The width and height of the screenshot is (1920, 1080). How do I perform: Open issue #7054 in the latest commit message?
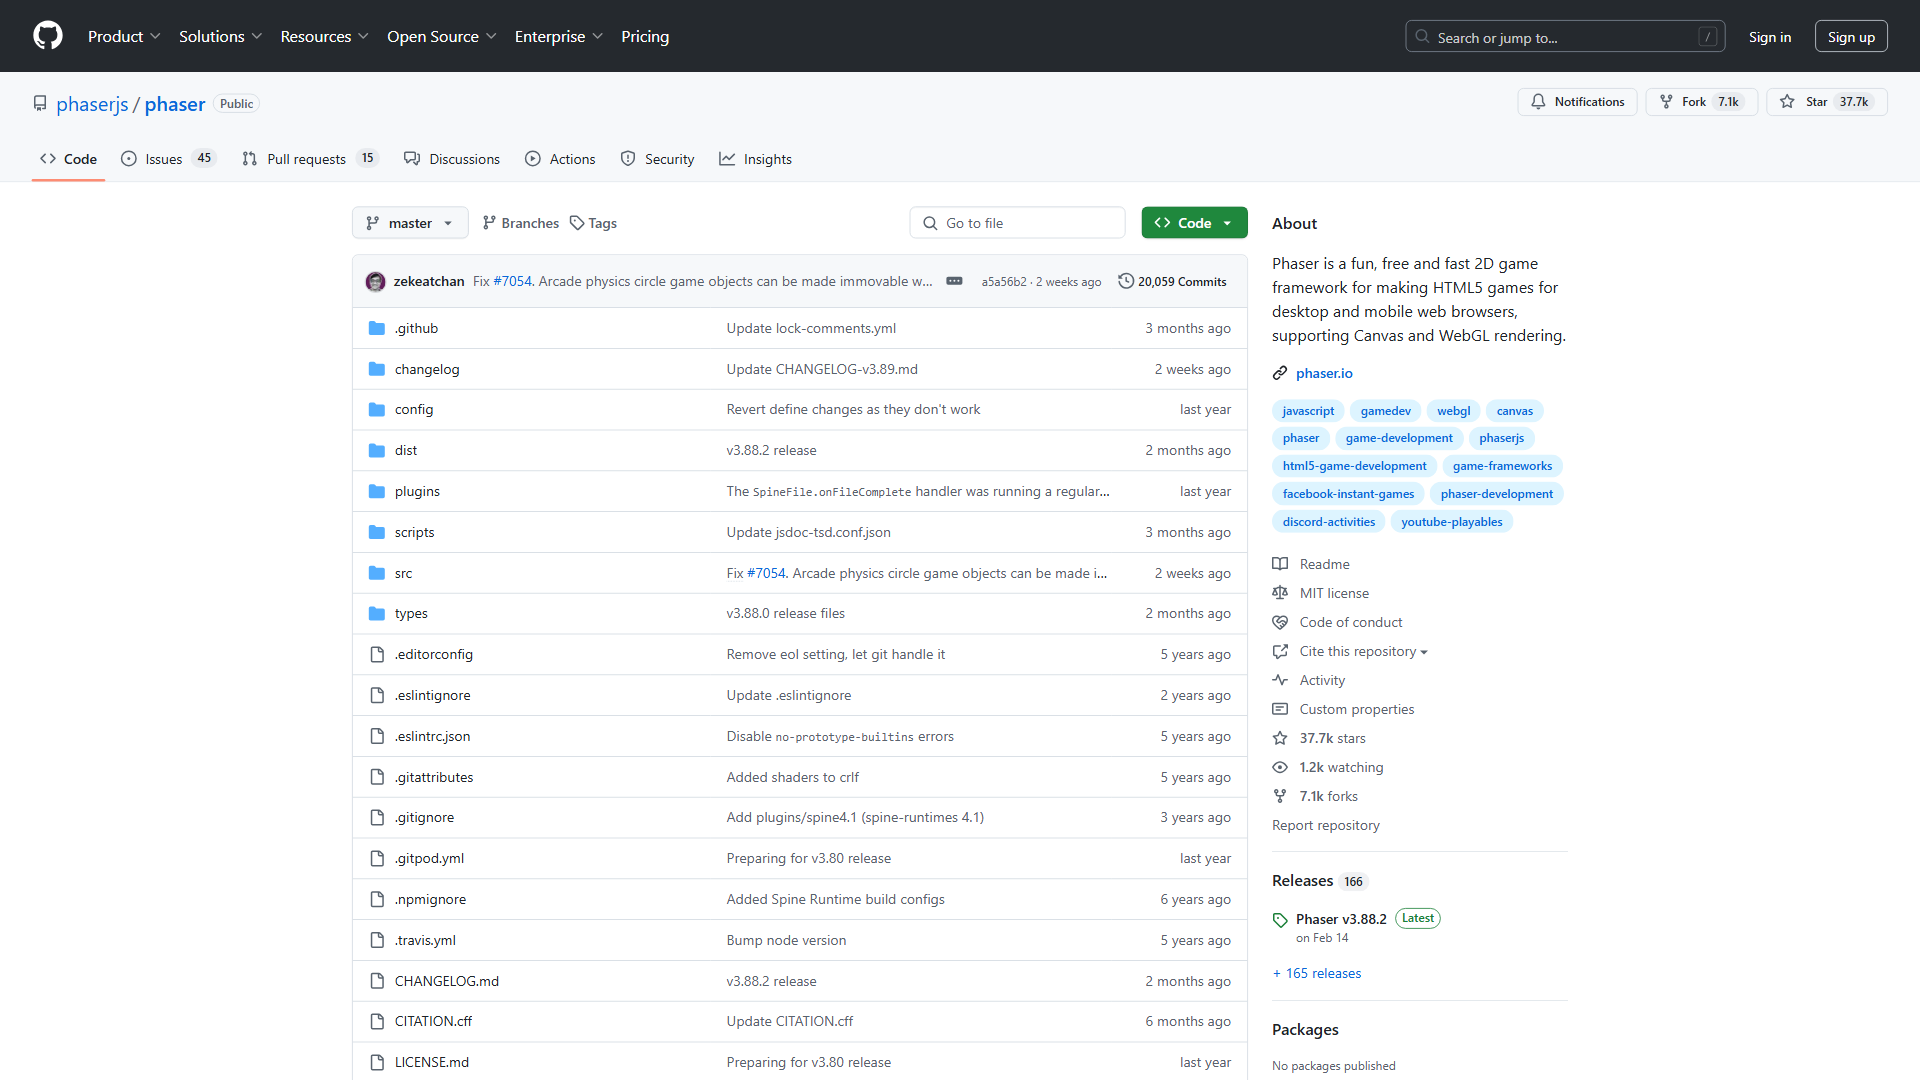click(513, 282)
